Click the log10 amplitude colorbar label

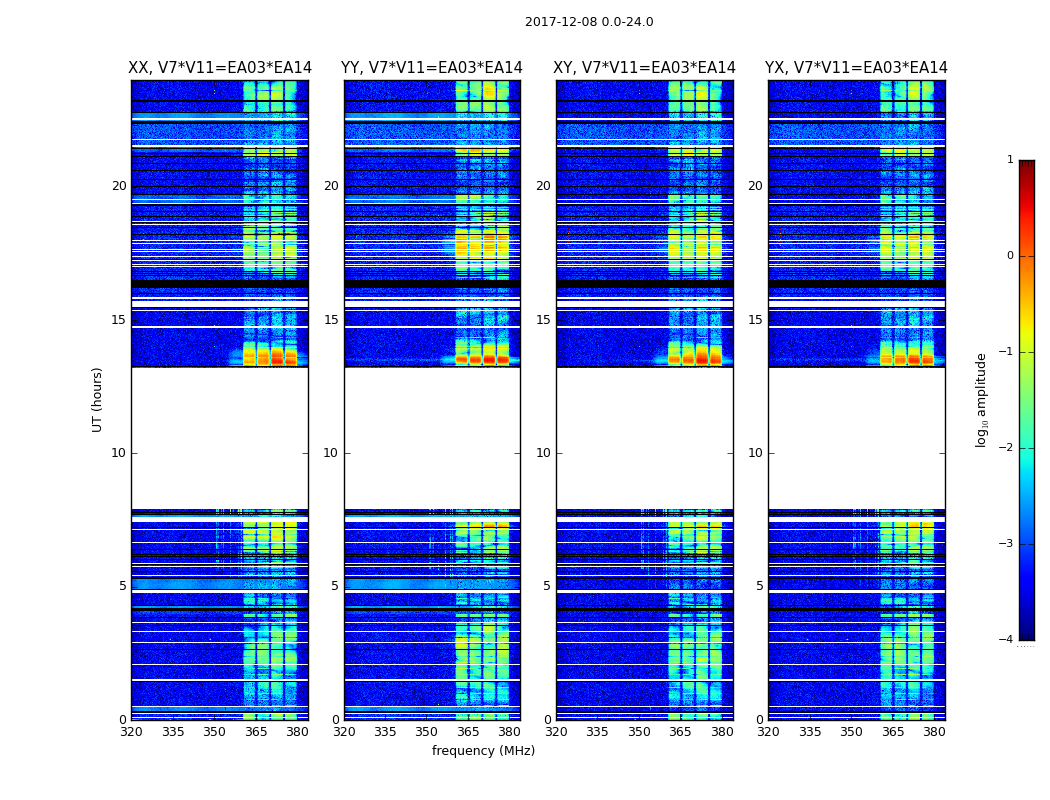(981, 400)
